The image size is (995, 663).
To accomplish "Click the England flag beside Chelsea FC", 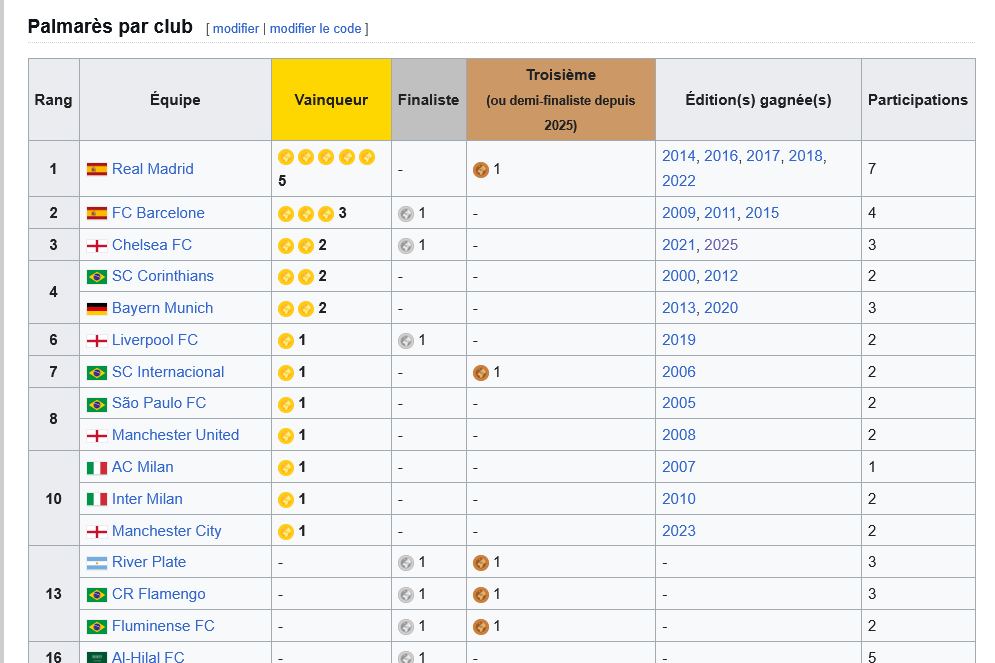I will click(x=96, y=246).
